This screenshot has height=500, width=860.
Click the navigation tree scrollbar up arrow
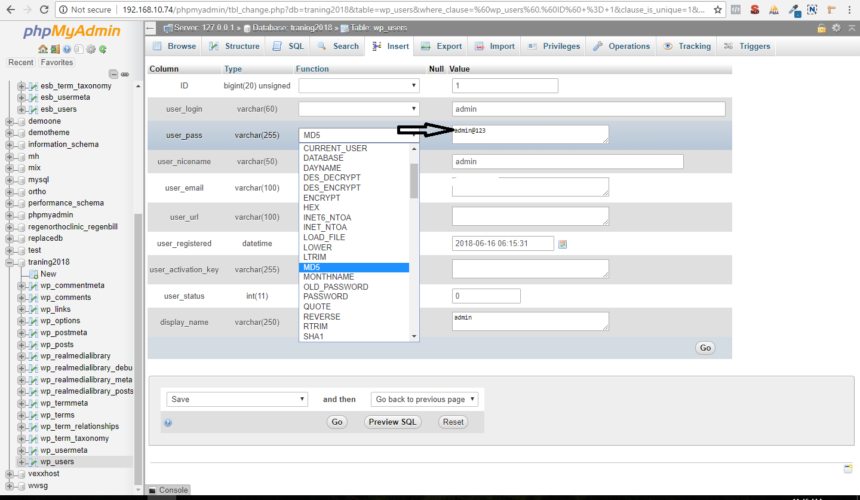point(138,86)
